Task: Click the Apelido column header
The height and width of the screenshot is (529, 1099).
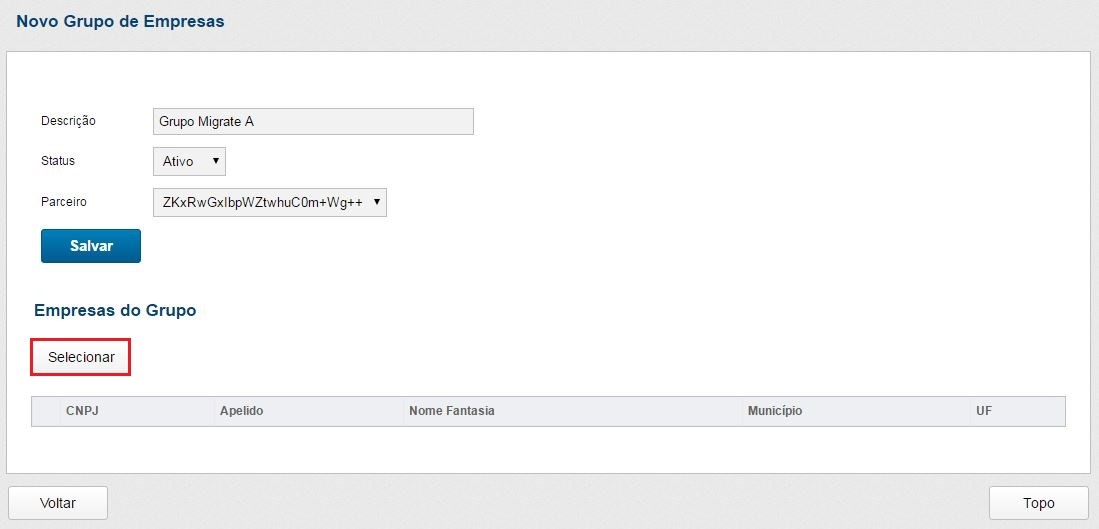Action: coord(241,411)
